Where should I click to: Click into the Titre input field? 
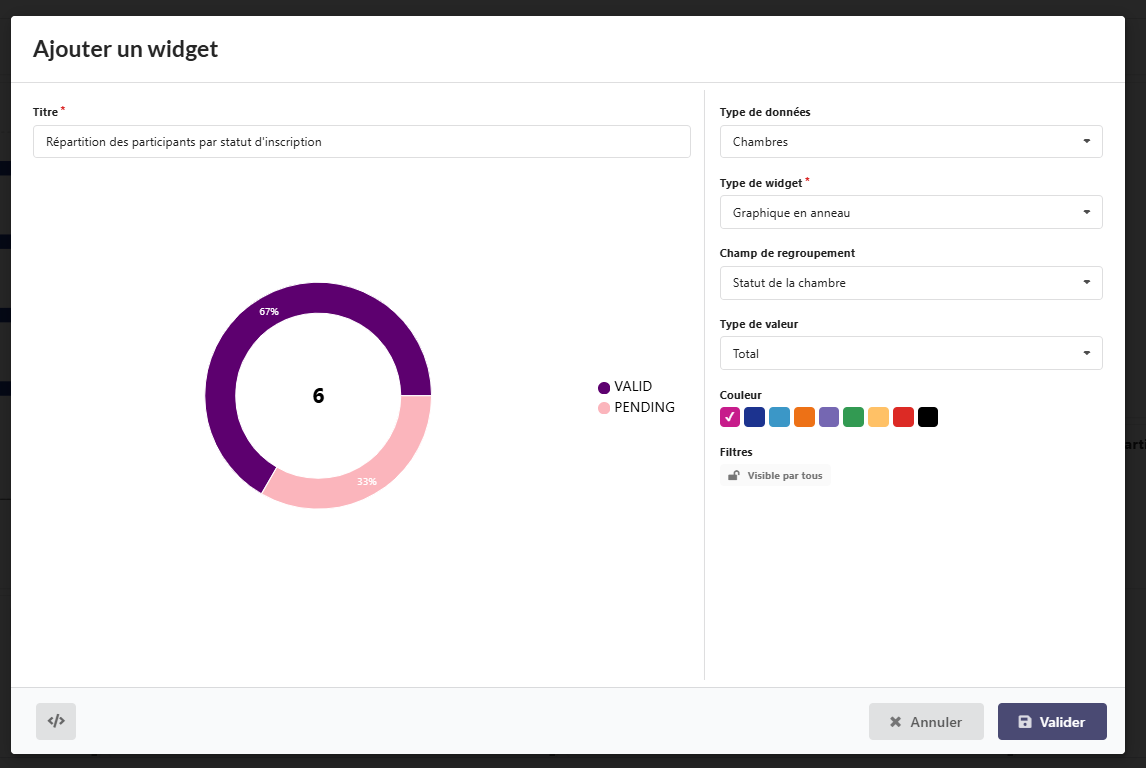[361, 142]
